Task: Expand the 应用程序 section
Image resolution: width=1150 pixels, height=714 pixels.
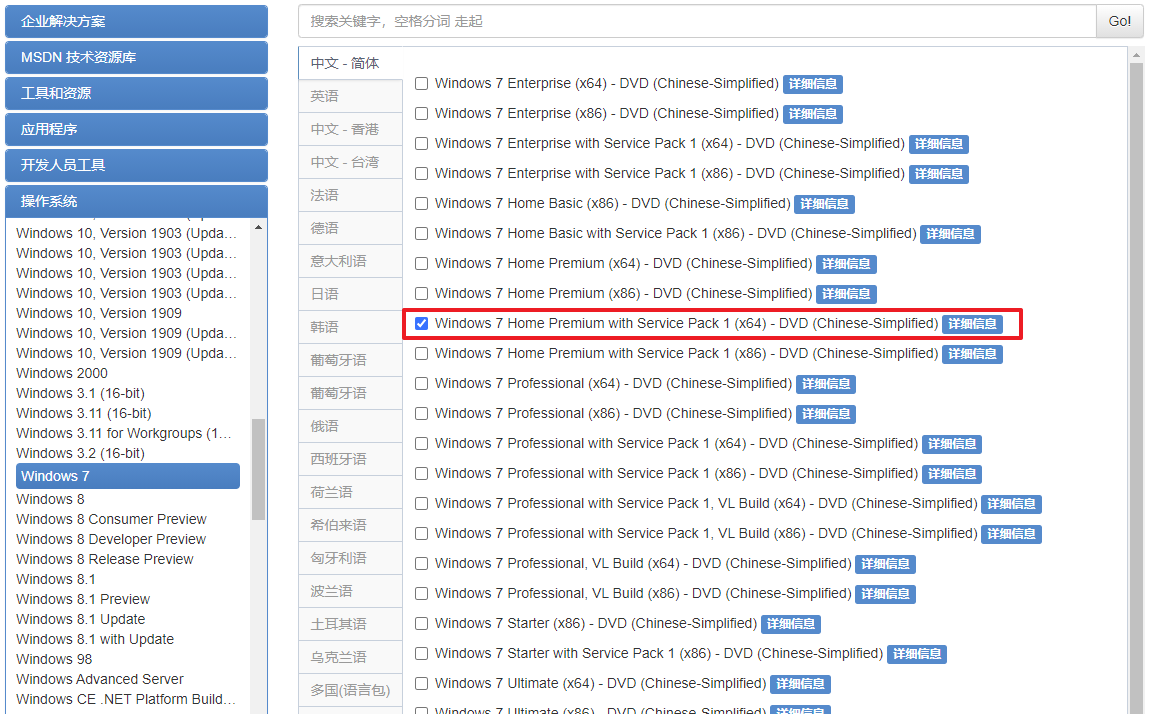Action: tap(136, 129)
